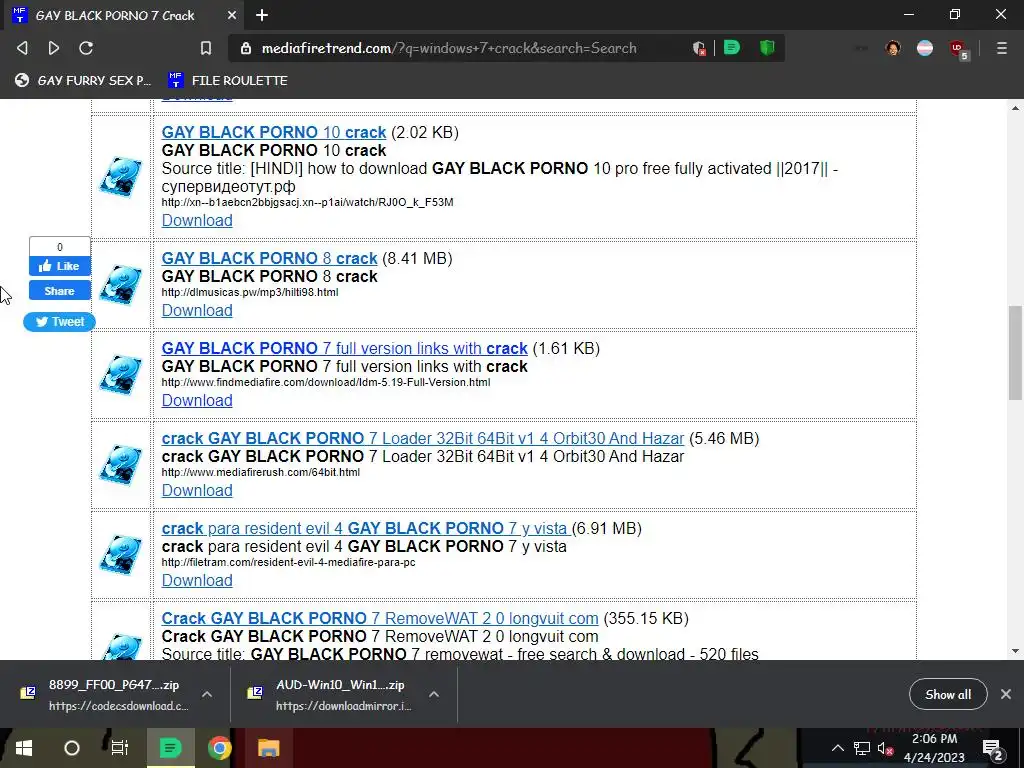Viewport: 1024px width, 768px height.
Task: Open the 'para resident evil 4' result title
Action: click(366, 528)
